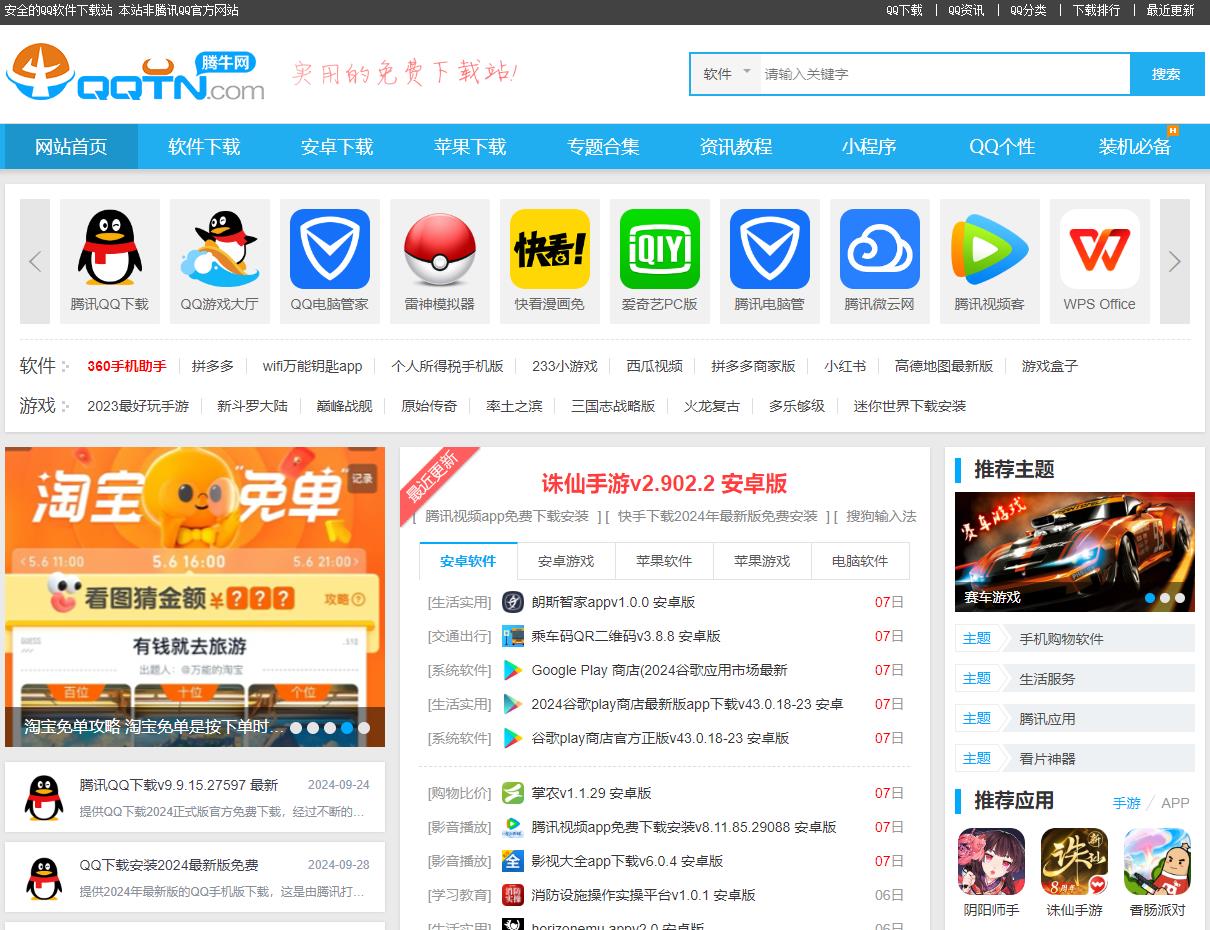Open the 雷神模拟器 pokeball icon
1210x930 pixels.
(440, 249)
